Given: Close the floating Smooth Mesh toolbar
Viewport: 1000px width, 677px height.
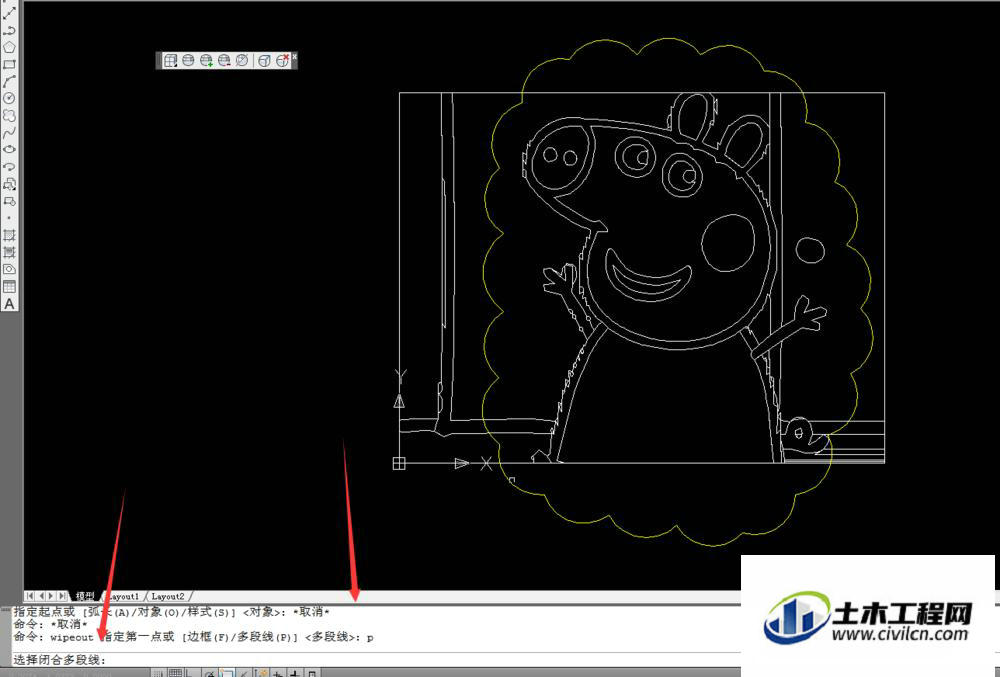Looking at the screenshot, I should pyautogui.click(x=295, y=56).
